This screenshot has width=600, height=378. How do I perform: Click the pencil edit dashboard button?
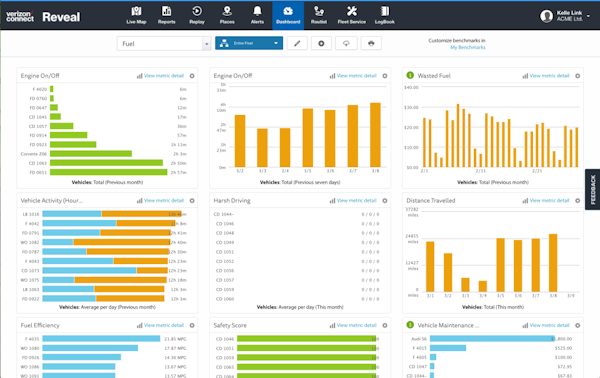point(297,43)
